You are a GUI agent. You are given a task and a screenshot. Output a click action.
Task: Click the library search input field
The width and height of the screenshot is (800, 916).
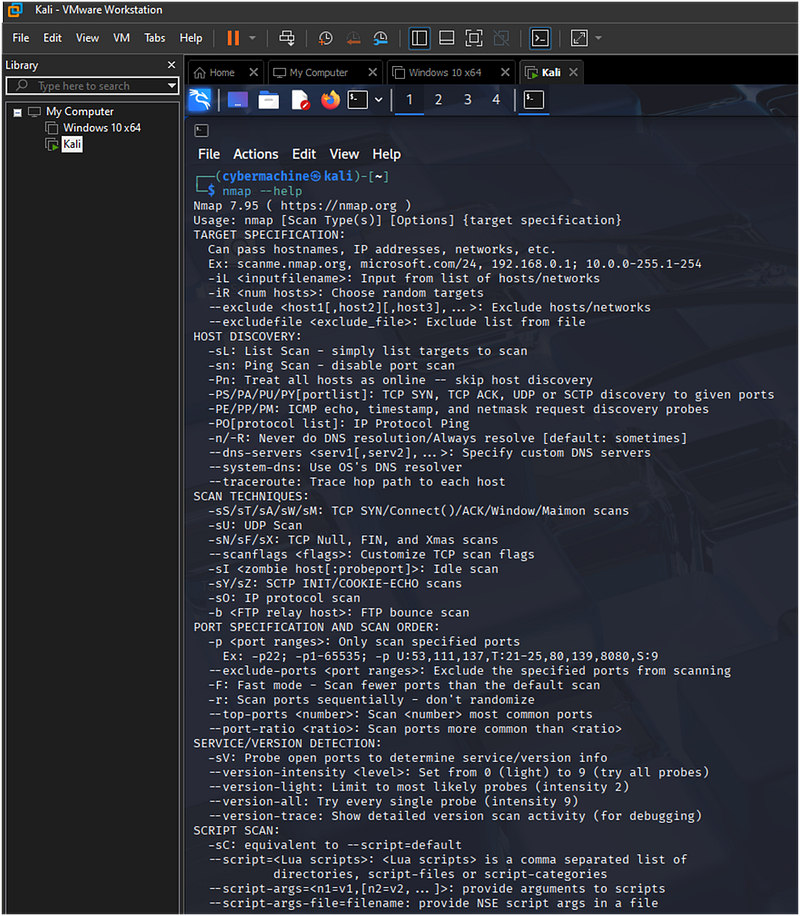pyautogui.click(x=92, y=86)
